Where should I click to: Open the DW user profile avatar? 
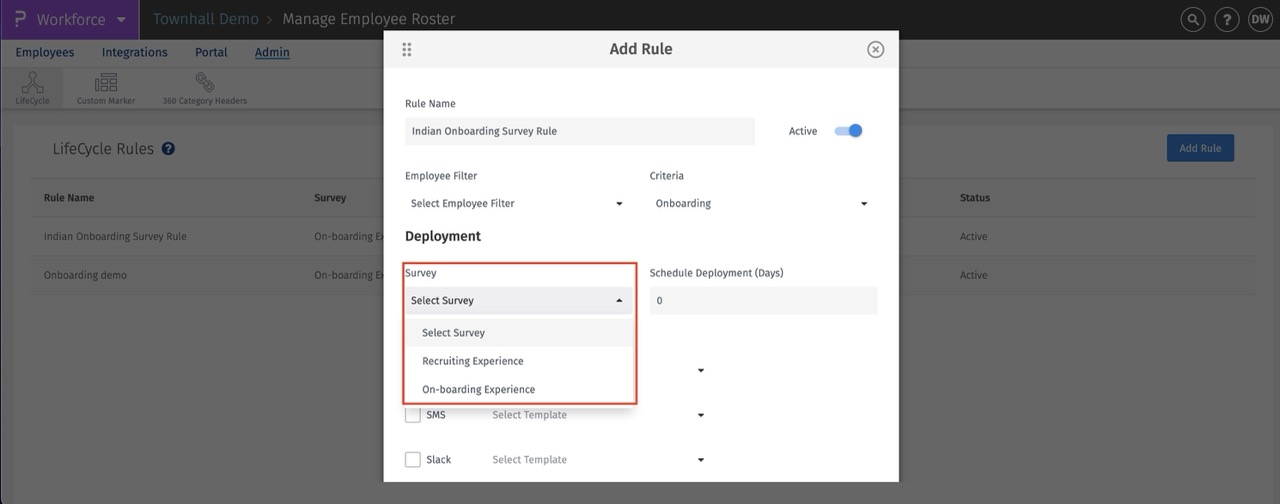tap(1259, 19)
